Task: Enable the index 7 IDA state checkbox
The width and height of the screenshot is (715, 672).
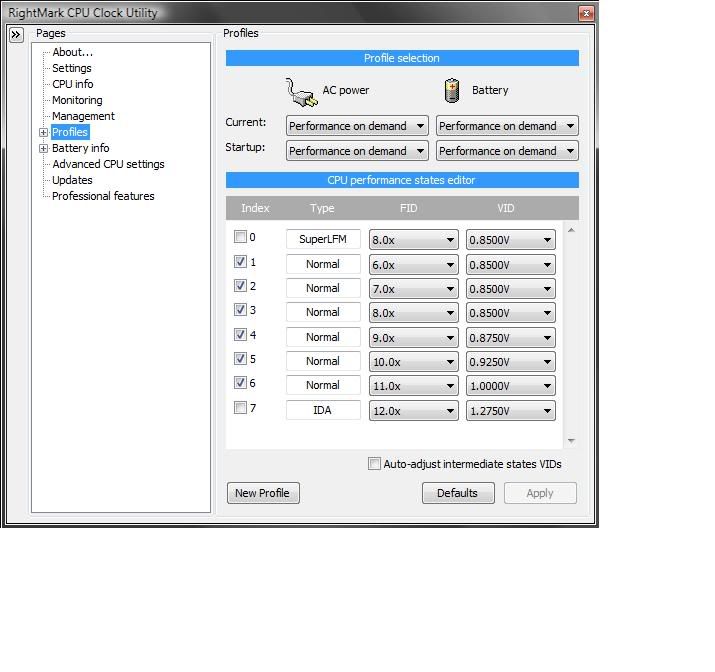Action: [x=240, y=407]
